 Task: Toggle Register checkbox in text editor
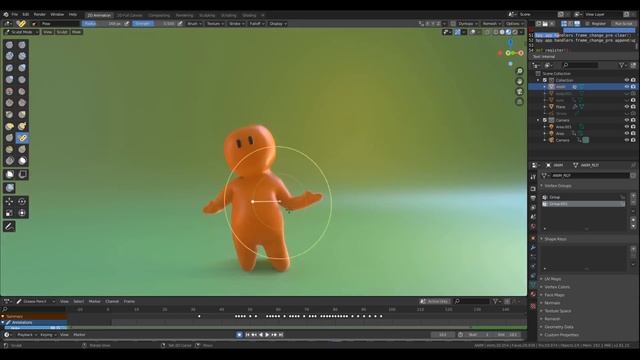(588, 24)
